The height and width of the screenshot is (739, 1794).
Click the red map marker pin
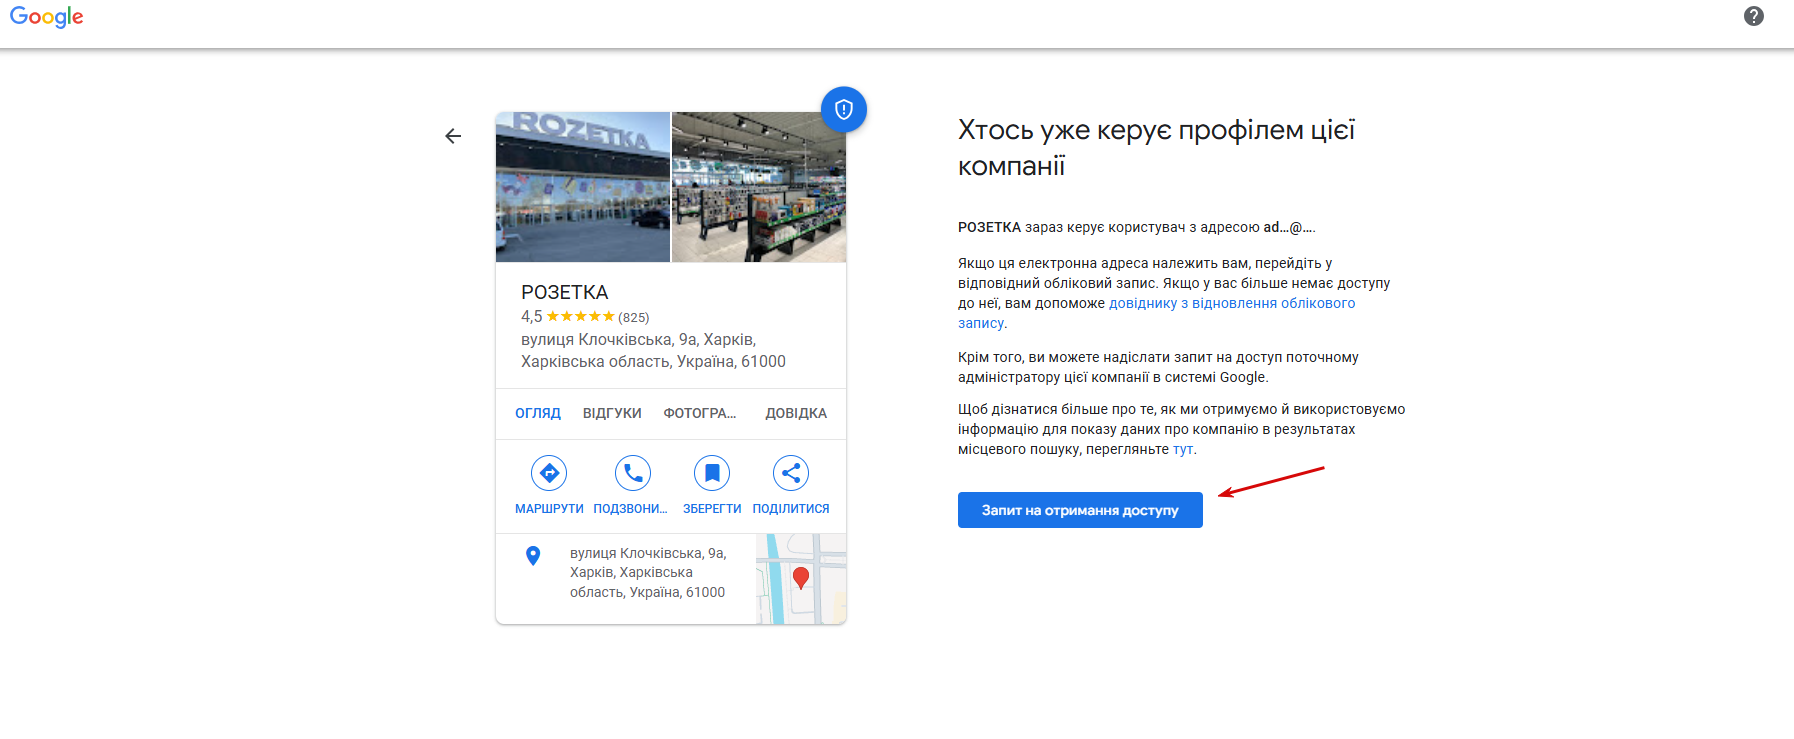(x=801, y=577)
